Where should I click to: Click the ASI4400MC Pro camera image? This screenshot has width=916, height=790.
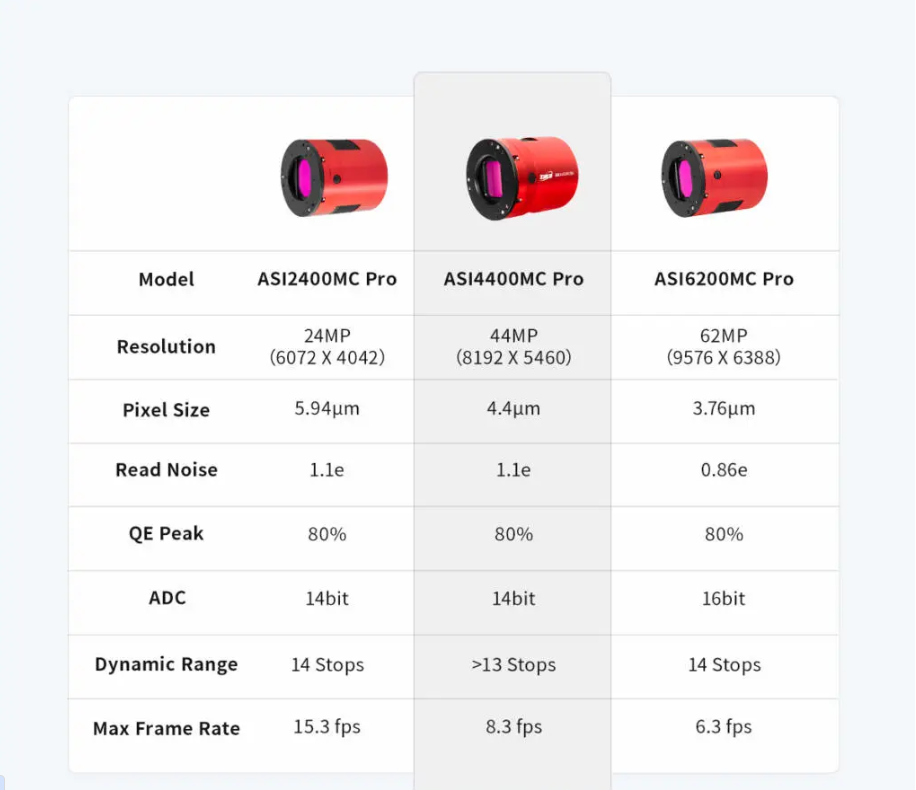coord(520,178)
